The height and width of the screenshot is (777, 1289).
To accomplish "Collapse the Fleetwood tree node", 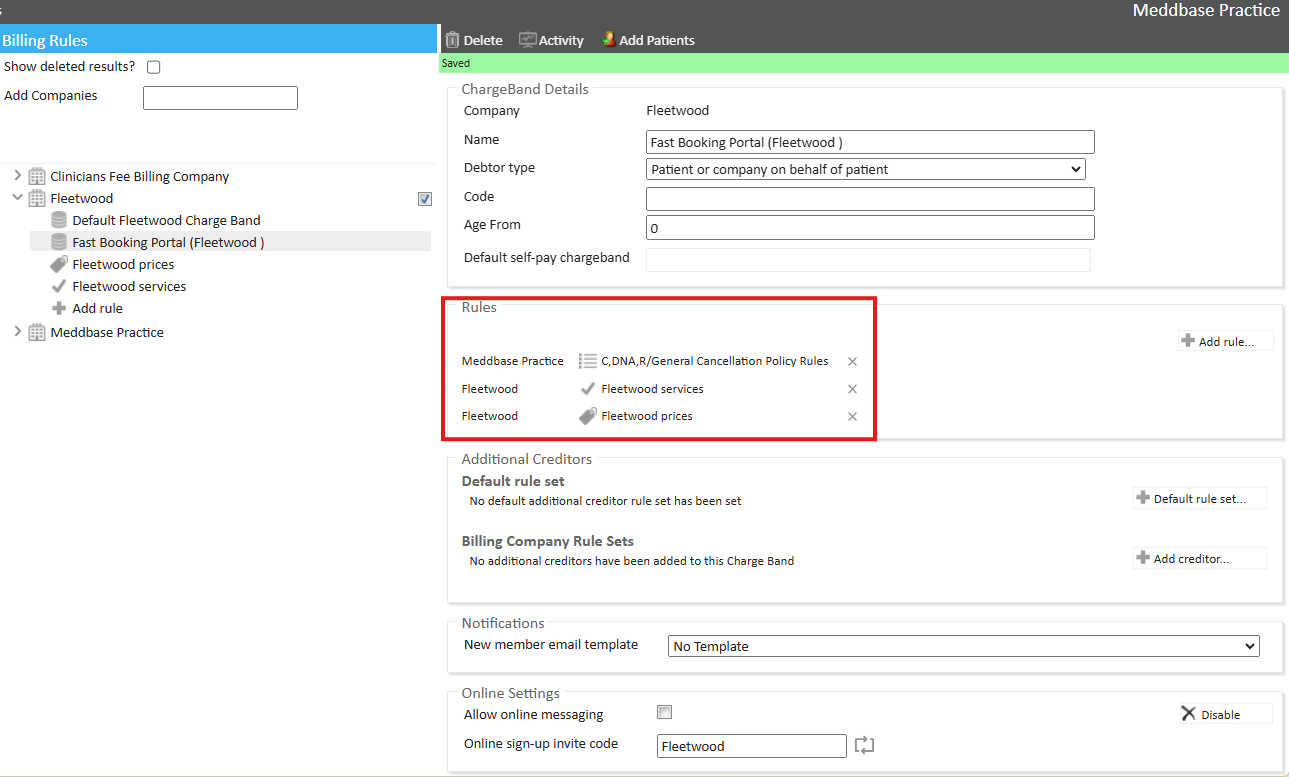I will tap(17, 198).
